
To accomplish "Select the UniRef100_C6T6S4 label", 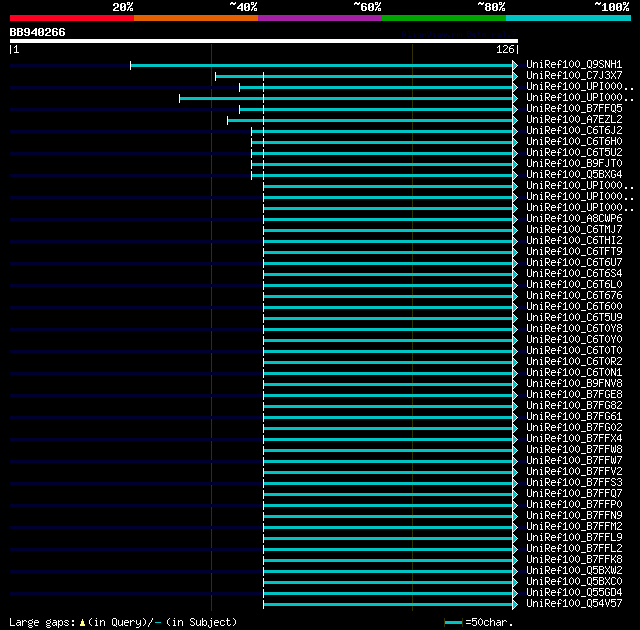I will [574, 273].
